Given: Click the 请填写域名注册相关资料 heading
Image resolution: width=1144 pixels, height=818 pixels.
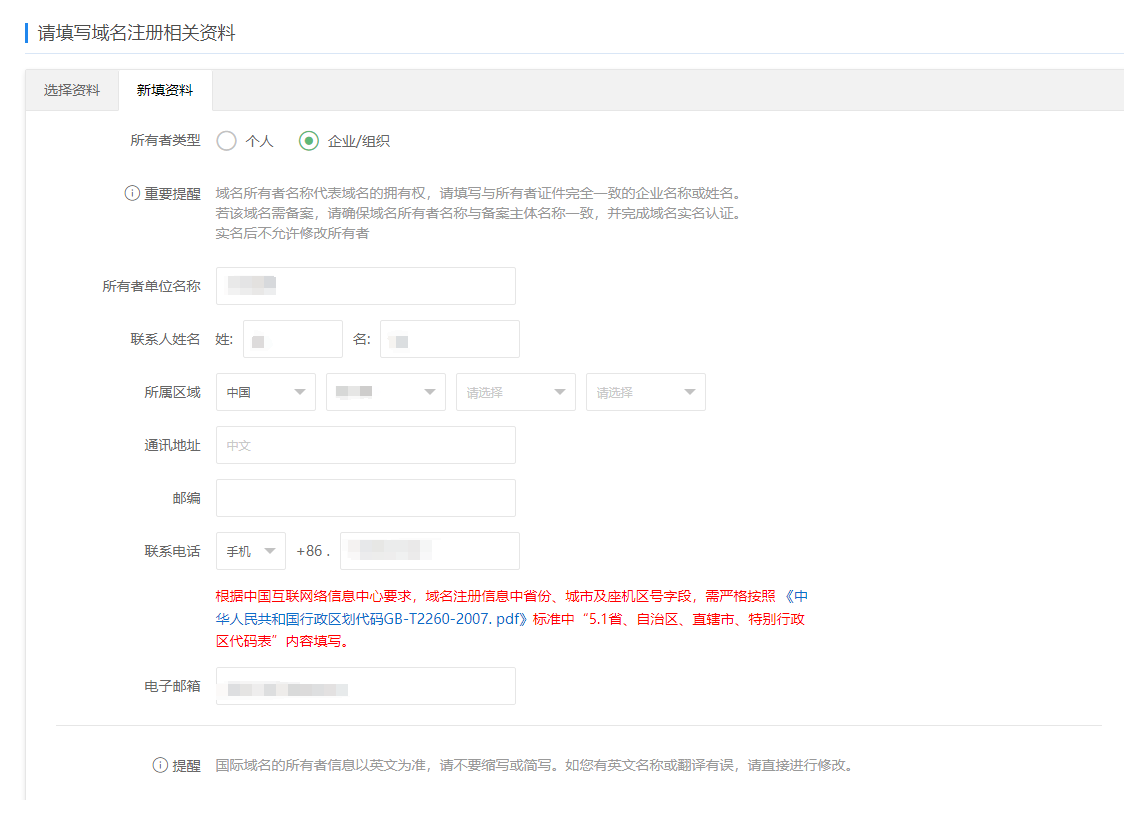Looking at the screenshot, I should point(136,33).
